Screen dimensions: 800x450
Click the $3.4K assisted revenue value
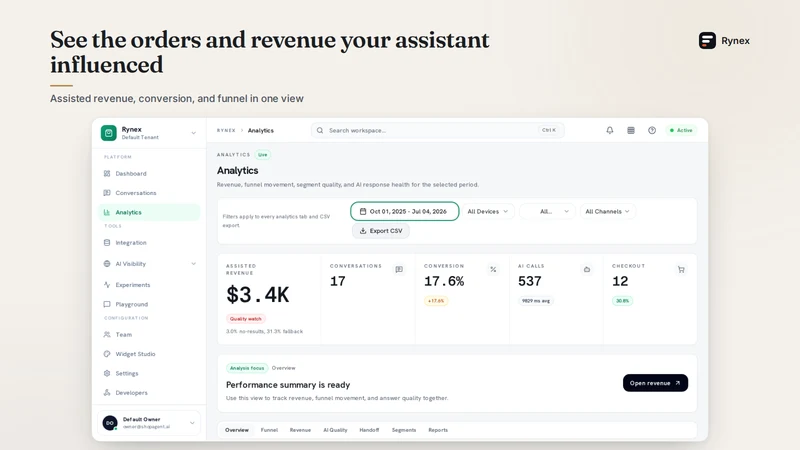258,295
